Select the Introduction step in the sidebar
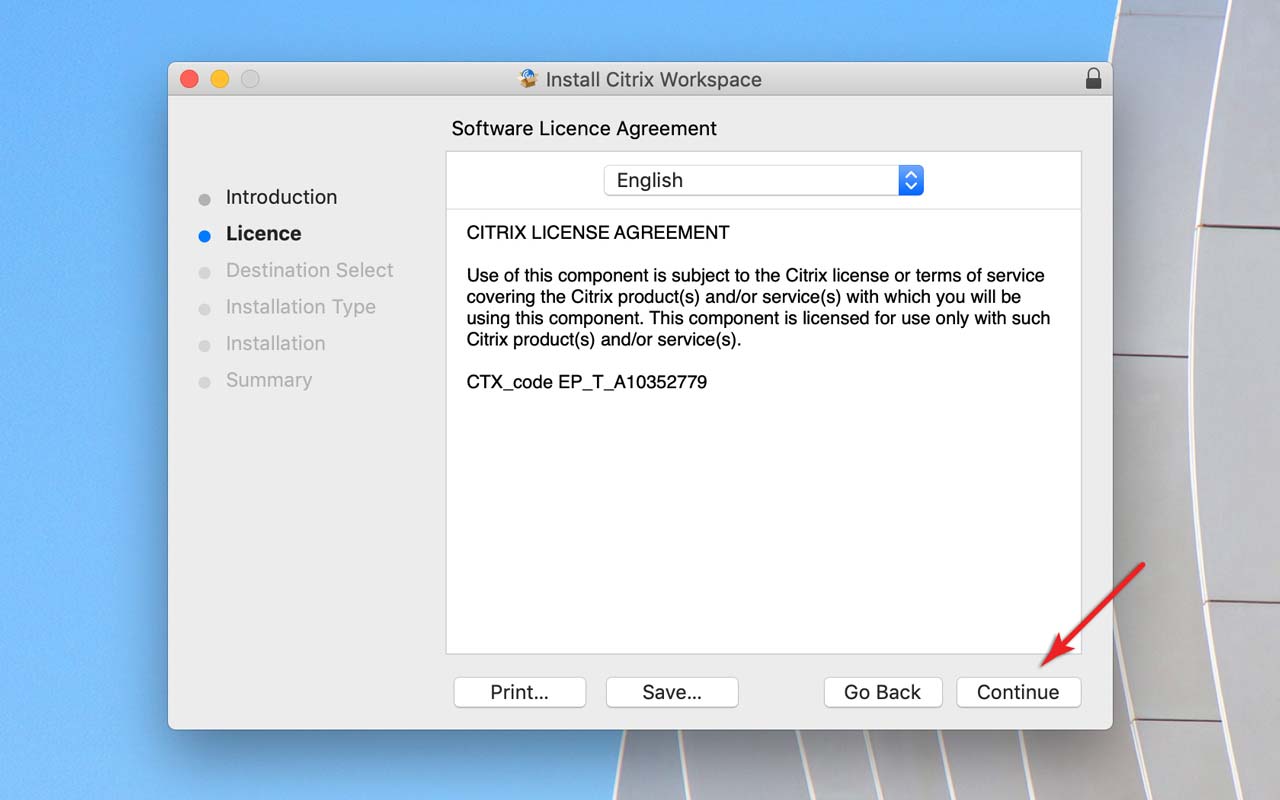The image size is (1280, 800). 281,197
